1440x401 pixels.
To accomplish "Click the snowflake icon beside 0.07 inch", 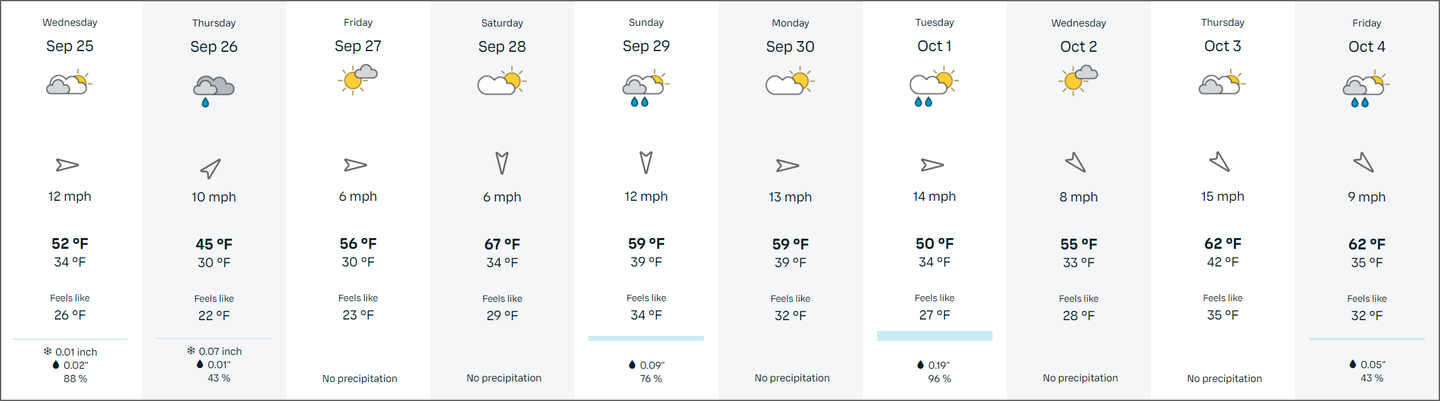I will click(x=191, y=351).
